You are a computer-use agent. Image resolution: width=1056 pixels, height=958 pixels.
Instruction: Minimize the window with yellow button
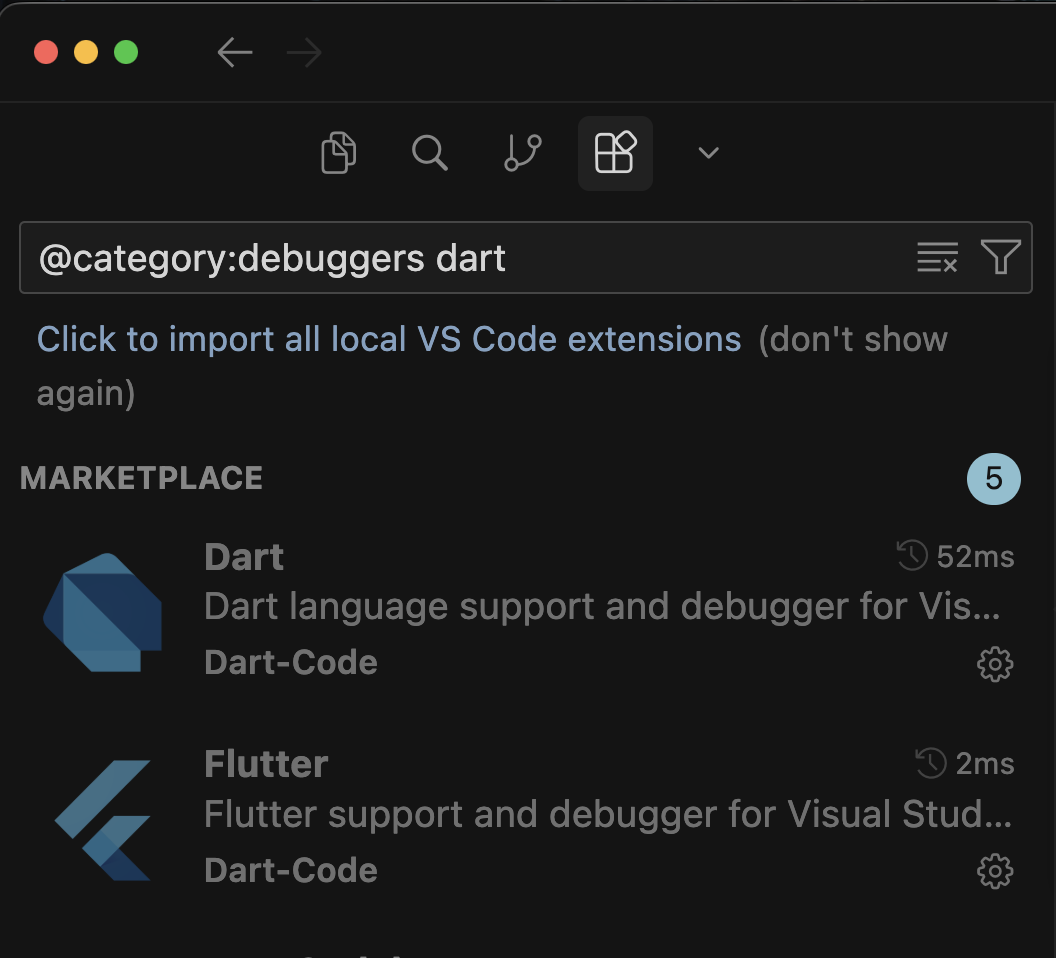86,52
